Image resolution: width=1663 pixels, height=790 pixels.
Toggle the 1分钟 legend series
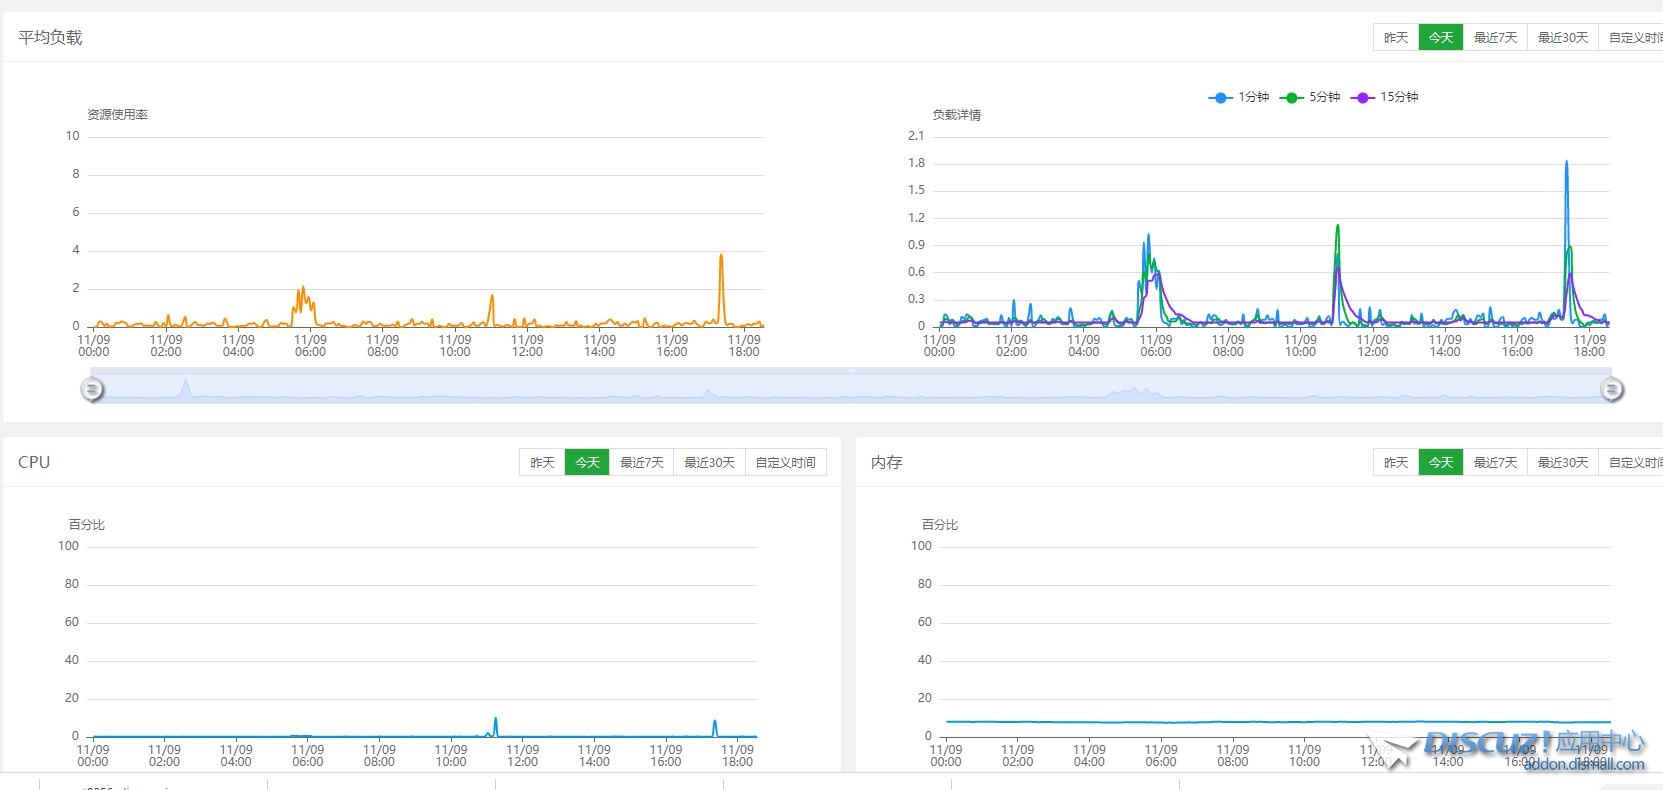[1239, 97]
